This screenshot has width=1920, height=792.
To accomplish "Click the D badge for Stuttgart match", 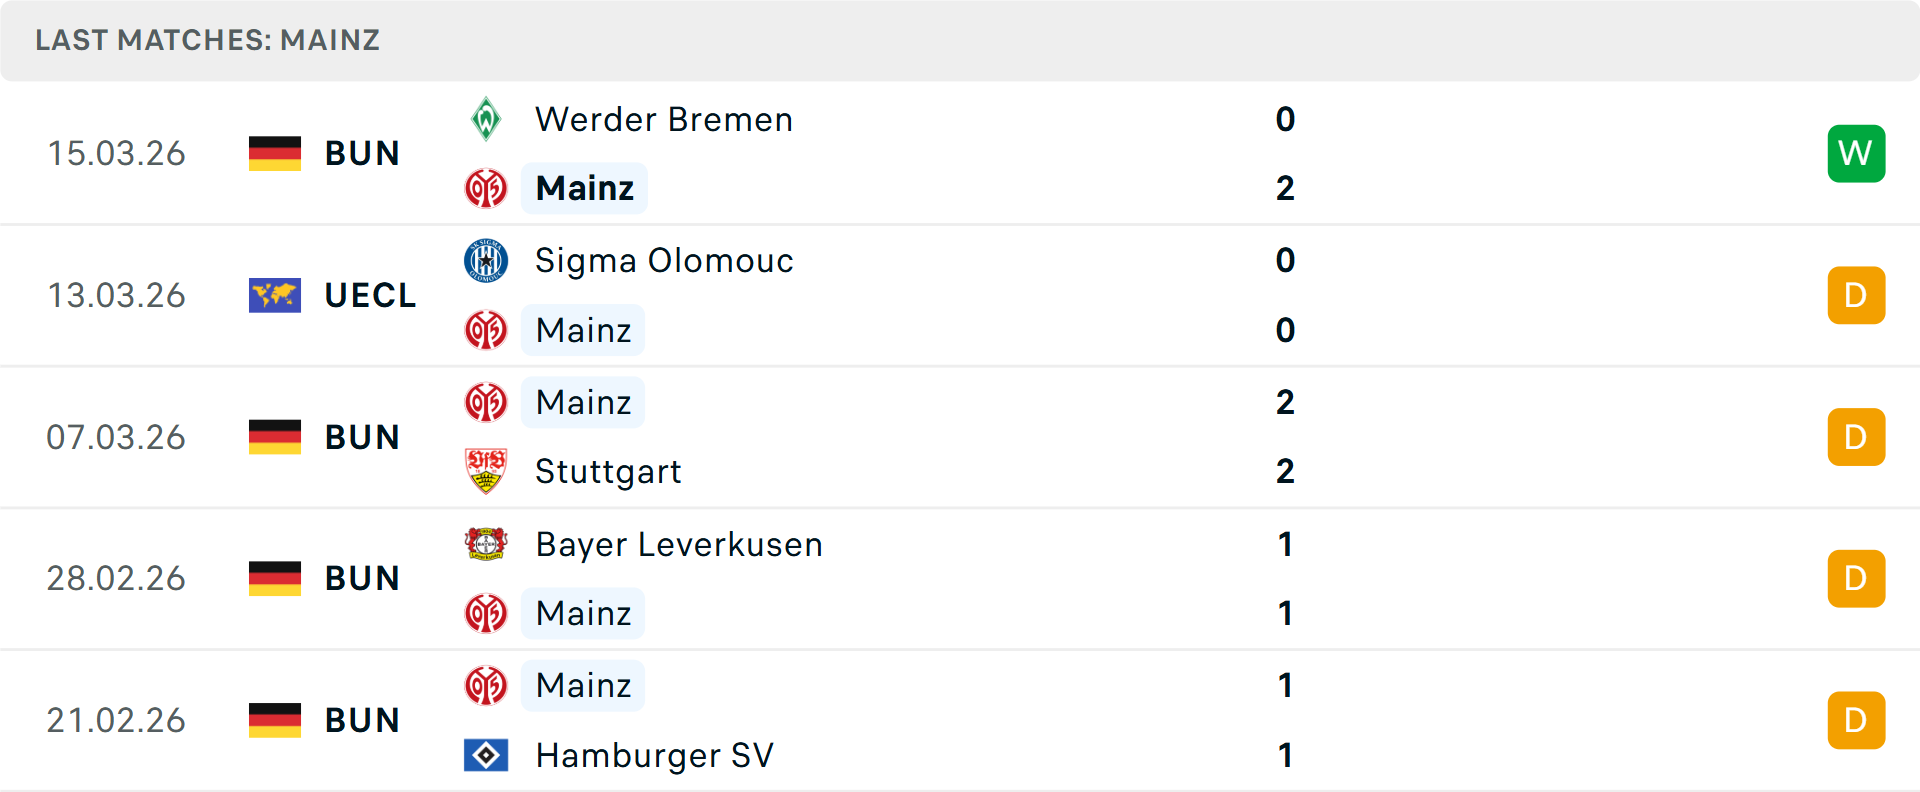I will pos(1856,437).
